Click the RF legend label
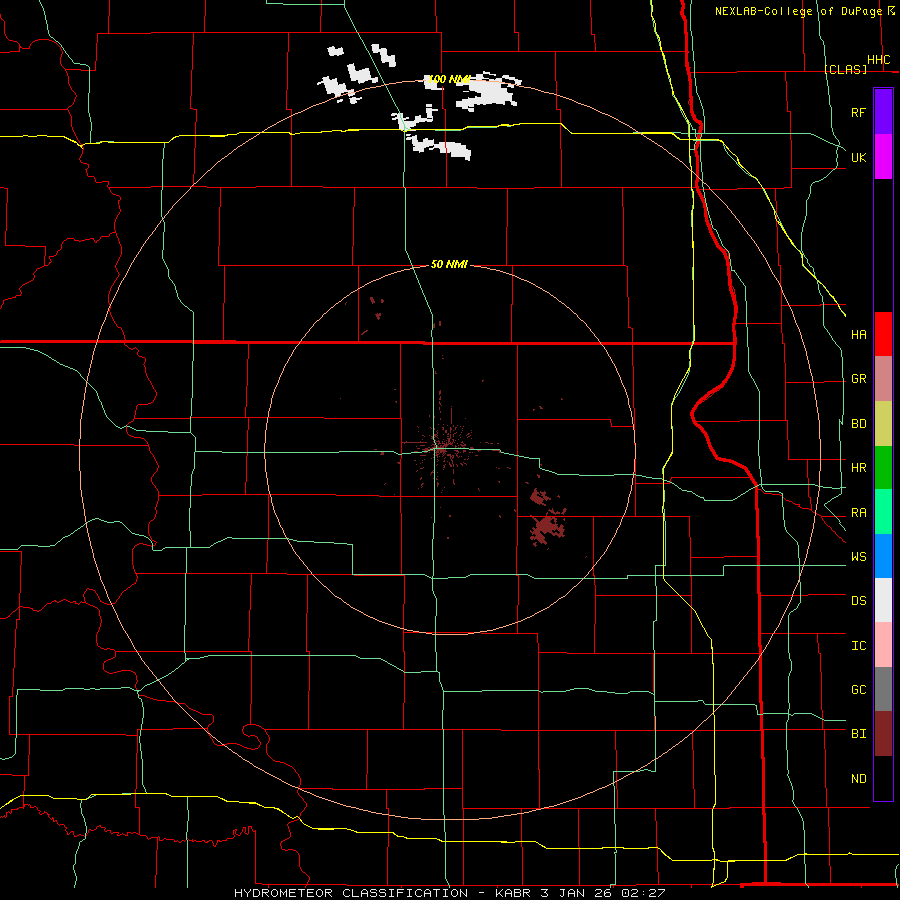The image size is (900, 900). [858, 113]
